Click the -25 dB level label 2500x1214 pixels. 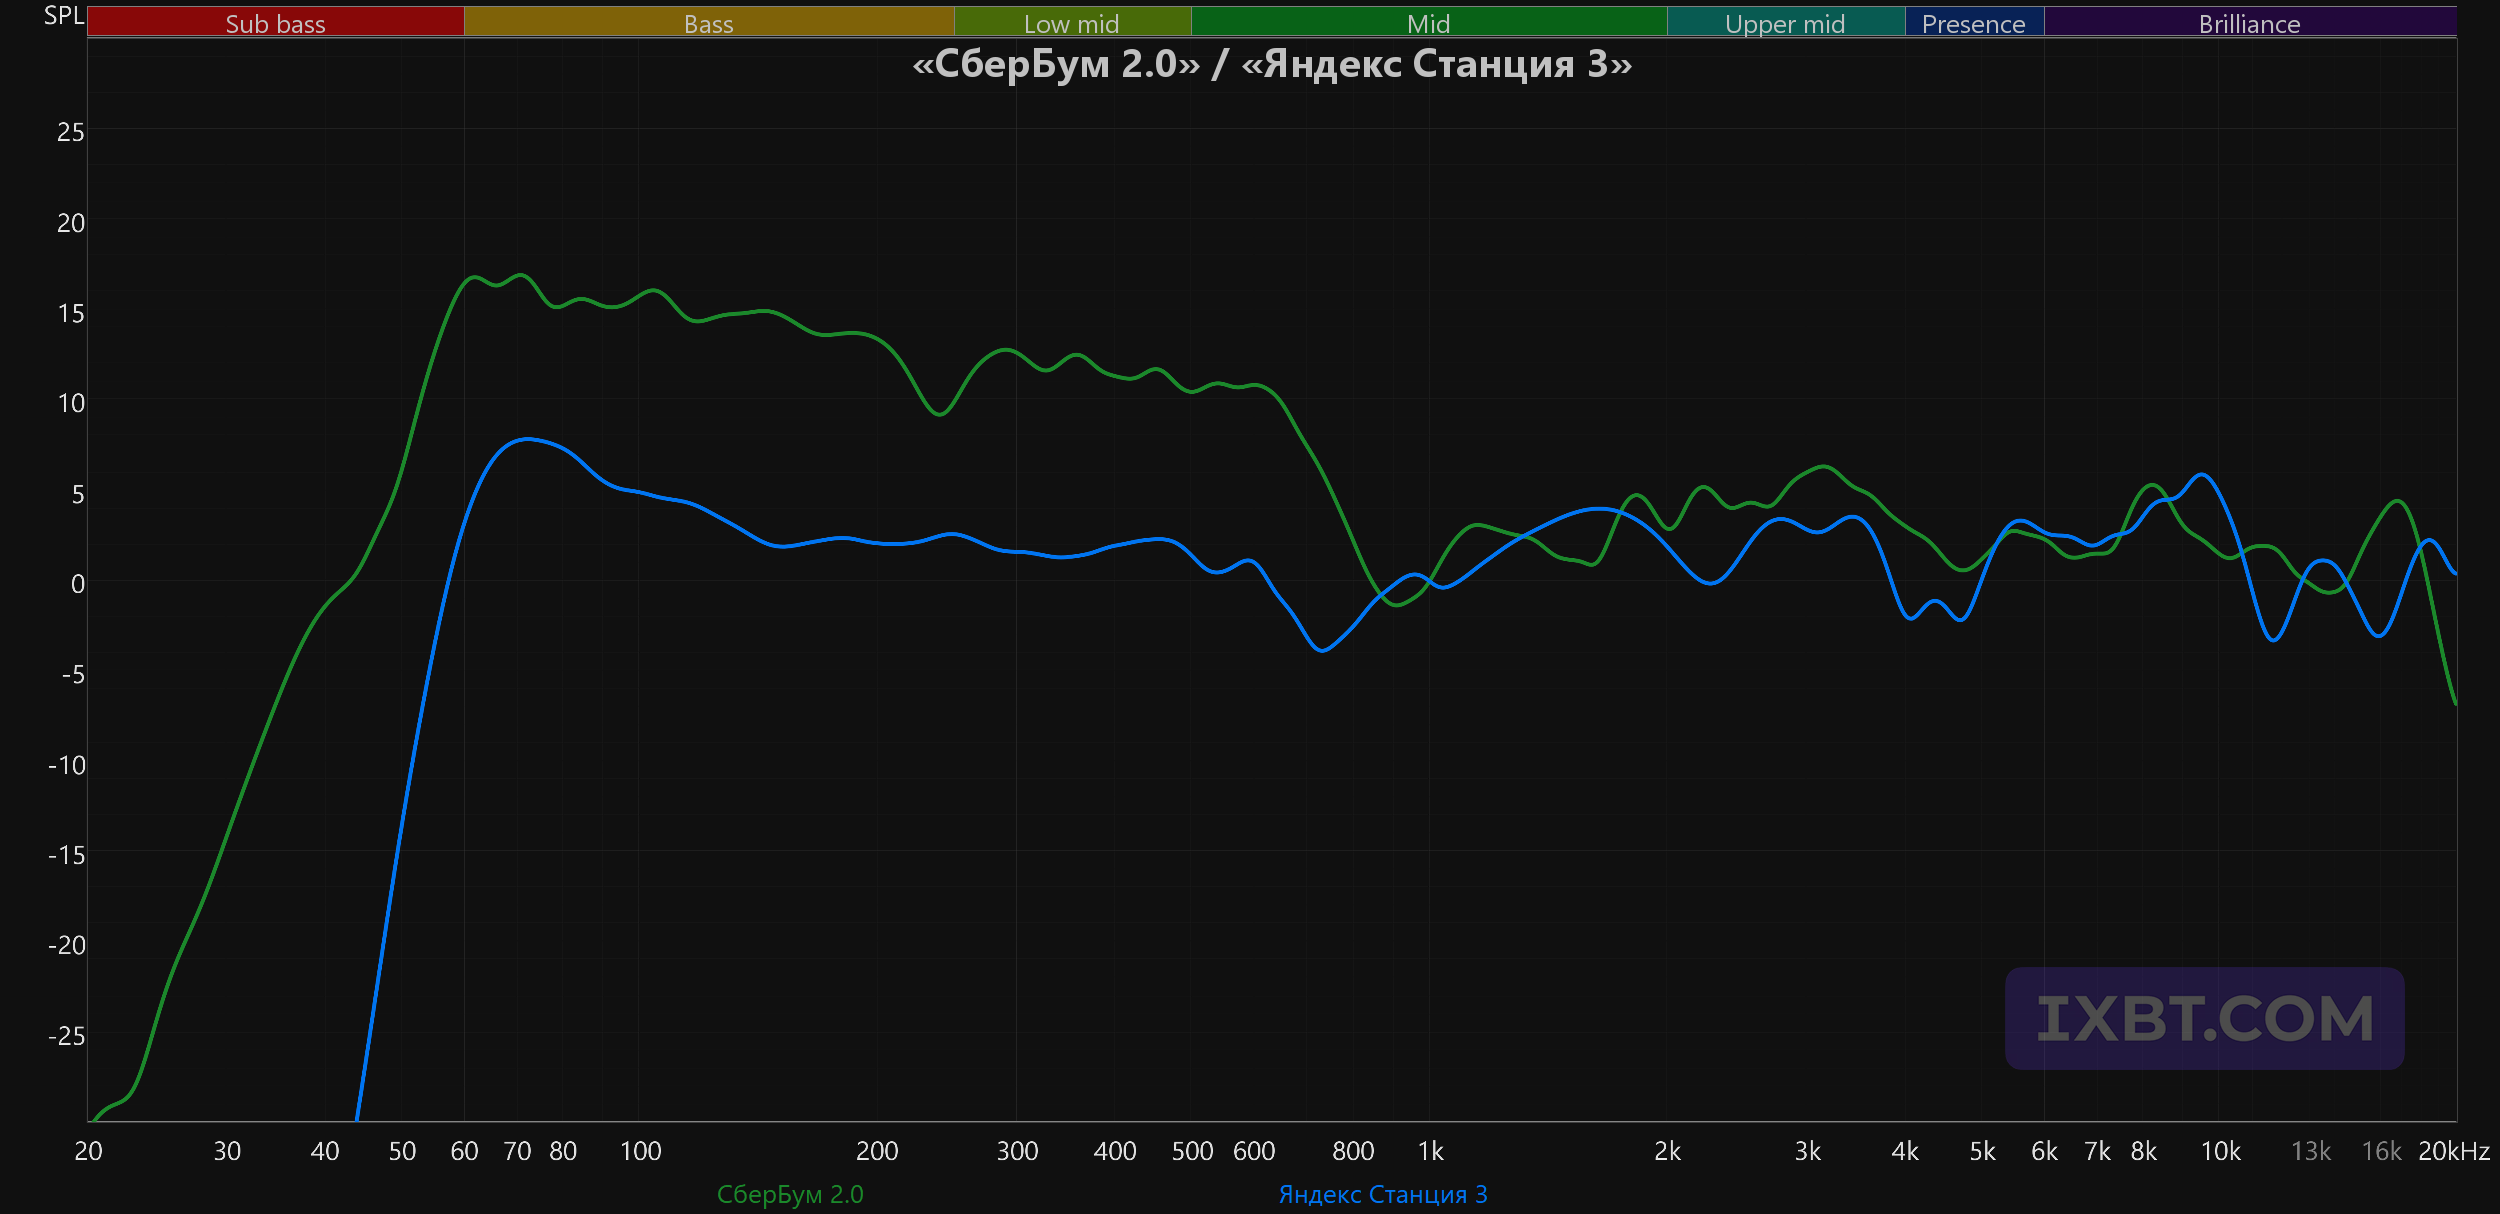point(66,1036)
